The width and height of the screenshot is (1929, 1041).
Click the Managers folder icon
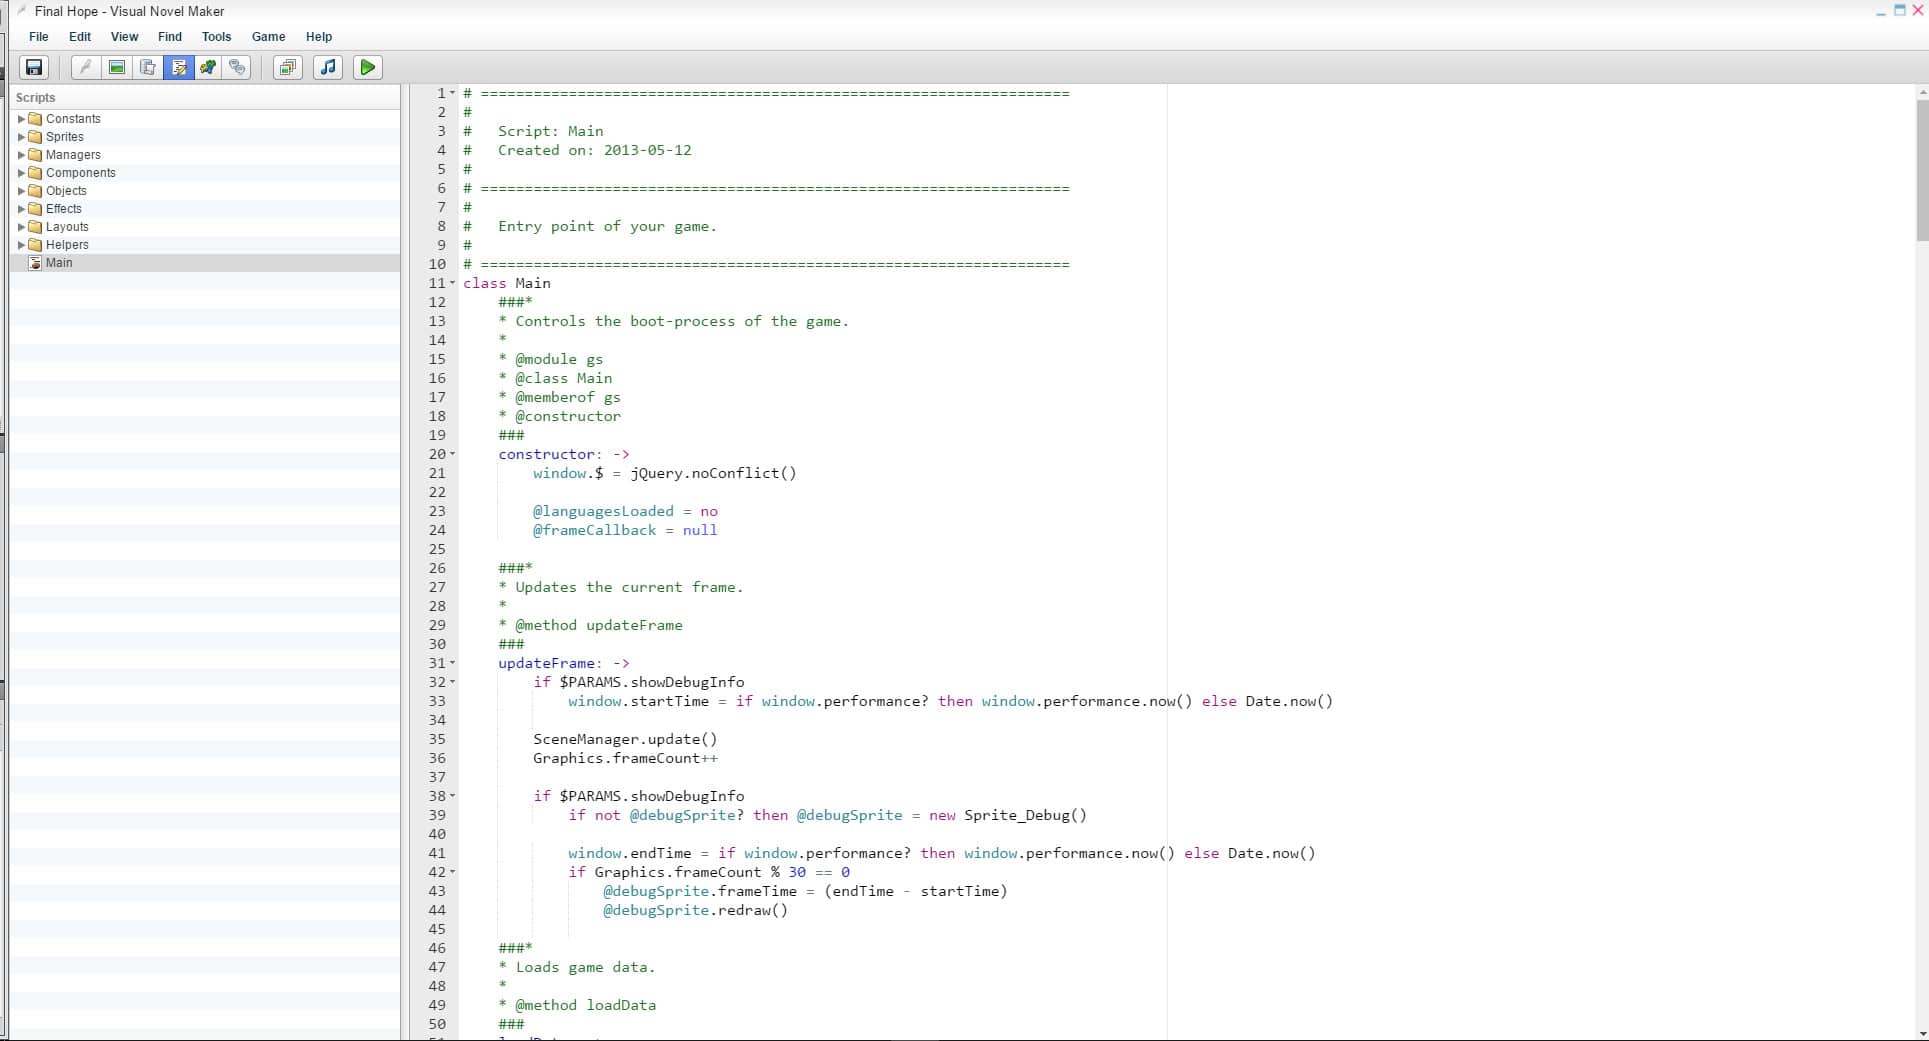(x=35, y=155)
